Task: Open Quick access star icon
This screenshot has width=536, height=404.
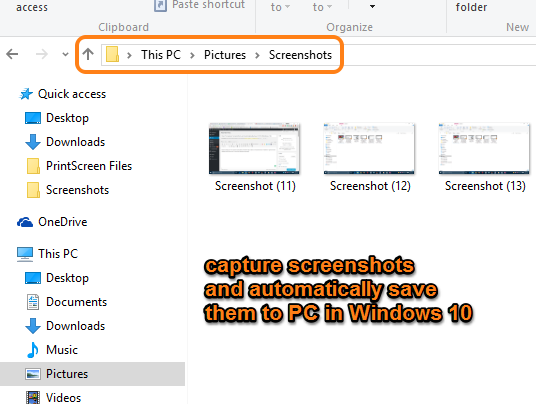Action: [x=26, y=94]
